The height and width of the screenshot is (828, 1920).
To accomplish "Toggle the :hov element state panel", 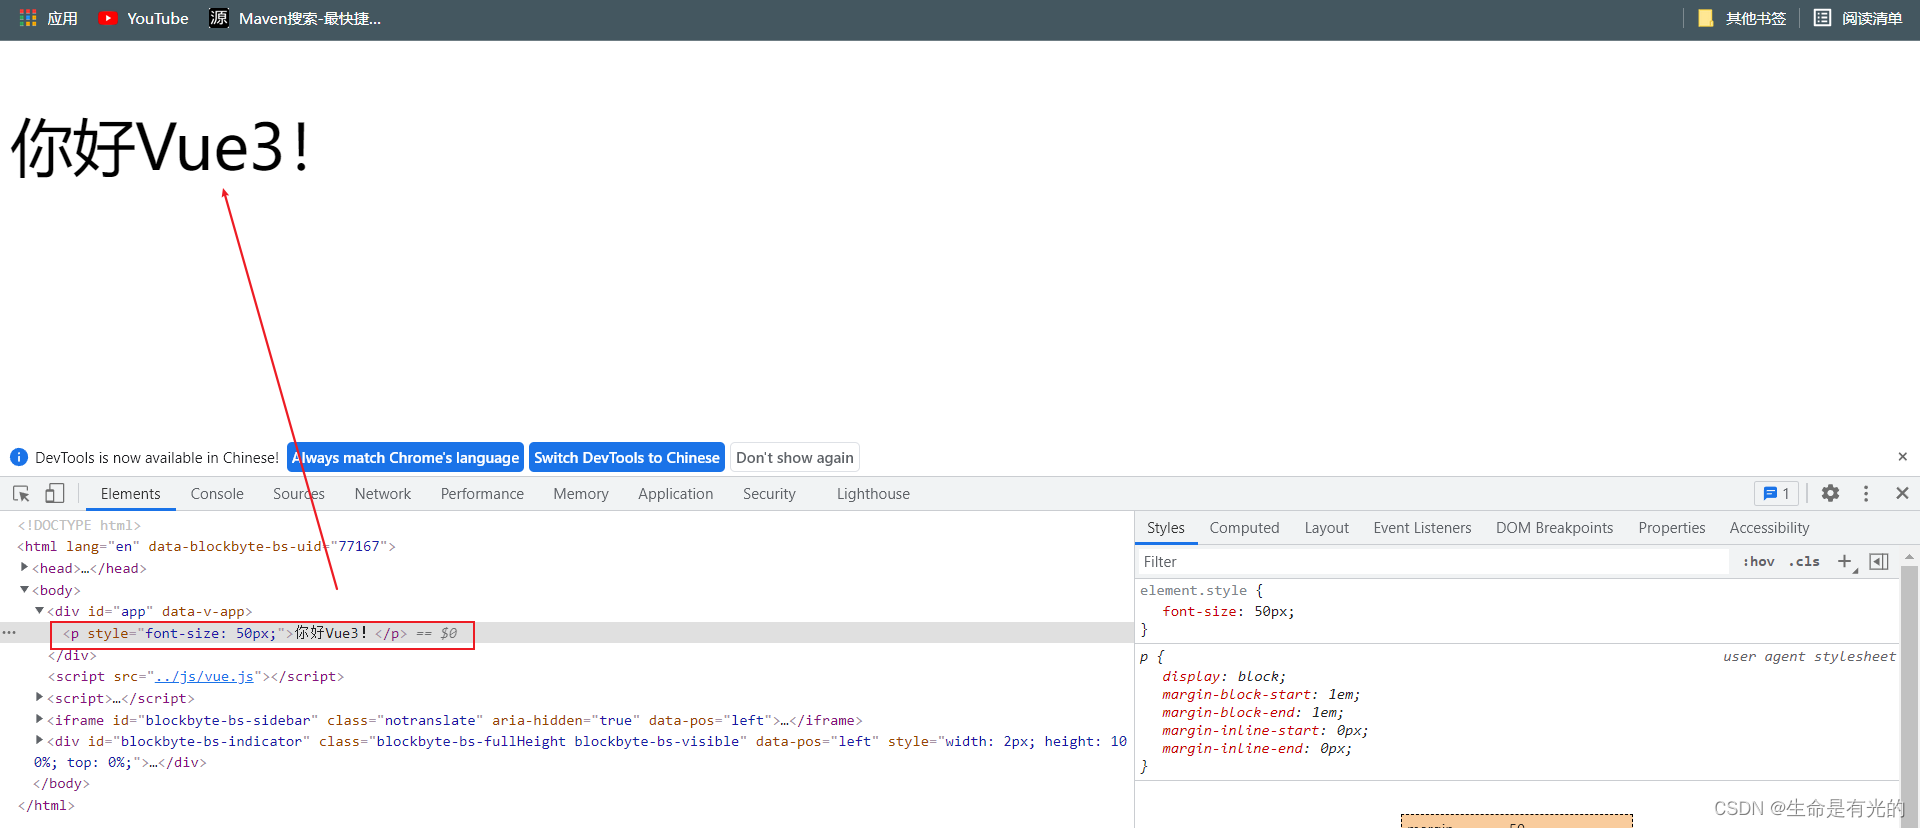I will coord(1758,561).
